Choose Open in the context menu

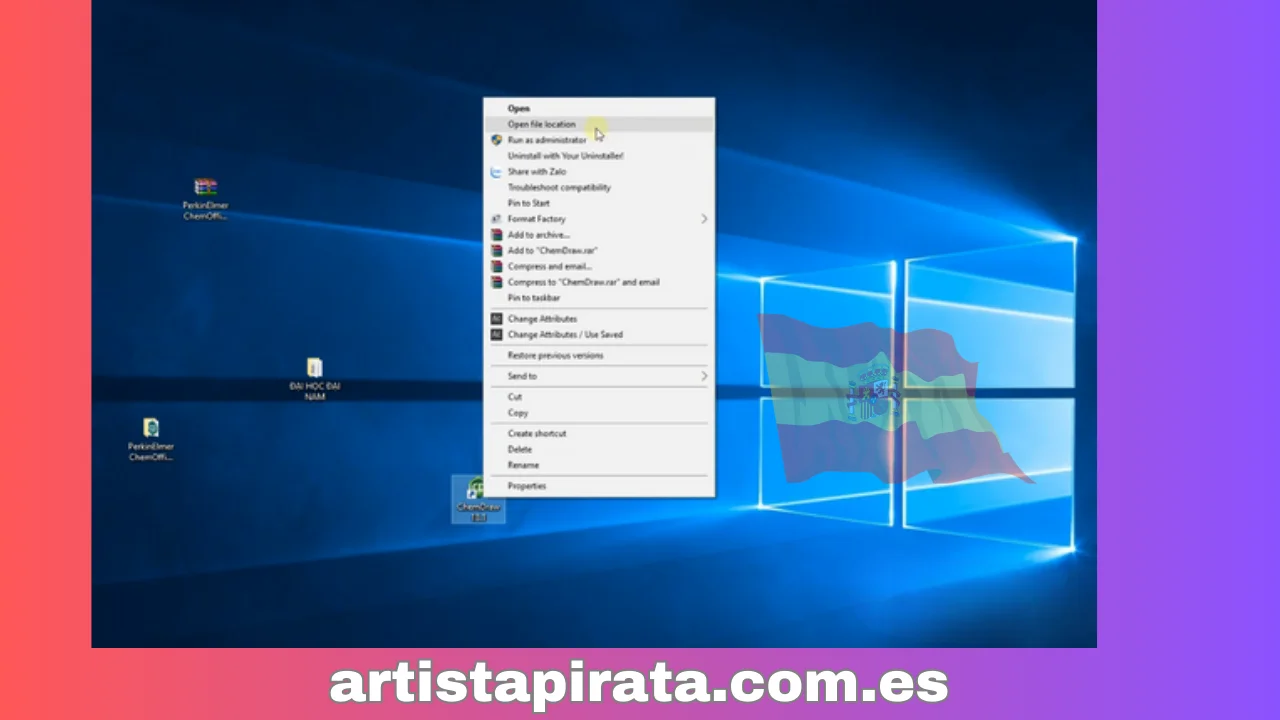pos(598,108)
